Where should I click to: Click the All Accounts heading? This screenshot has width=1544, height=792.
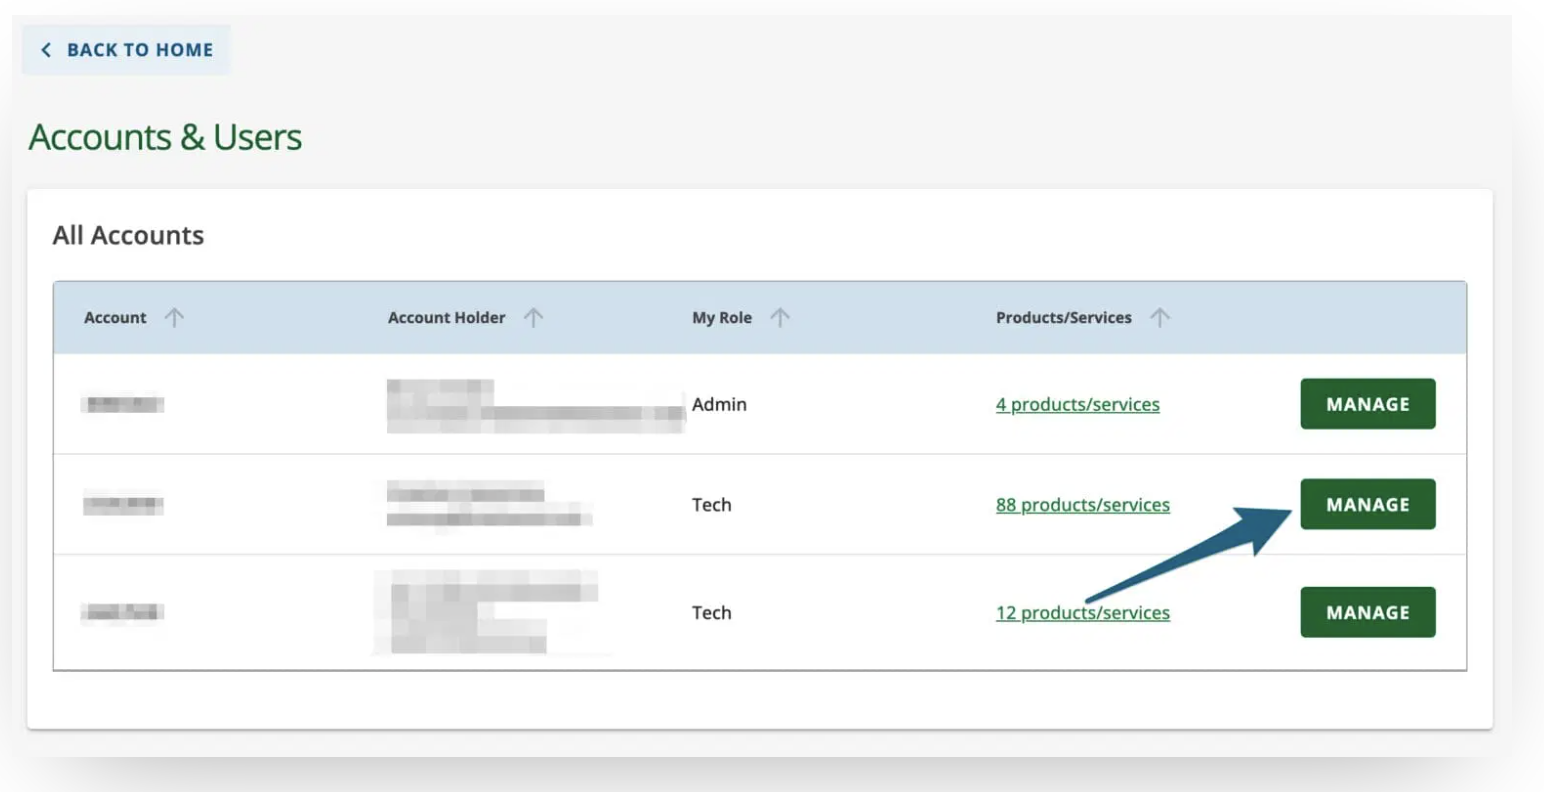tap(128, 234)
